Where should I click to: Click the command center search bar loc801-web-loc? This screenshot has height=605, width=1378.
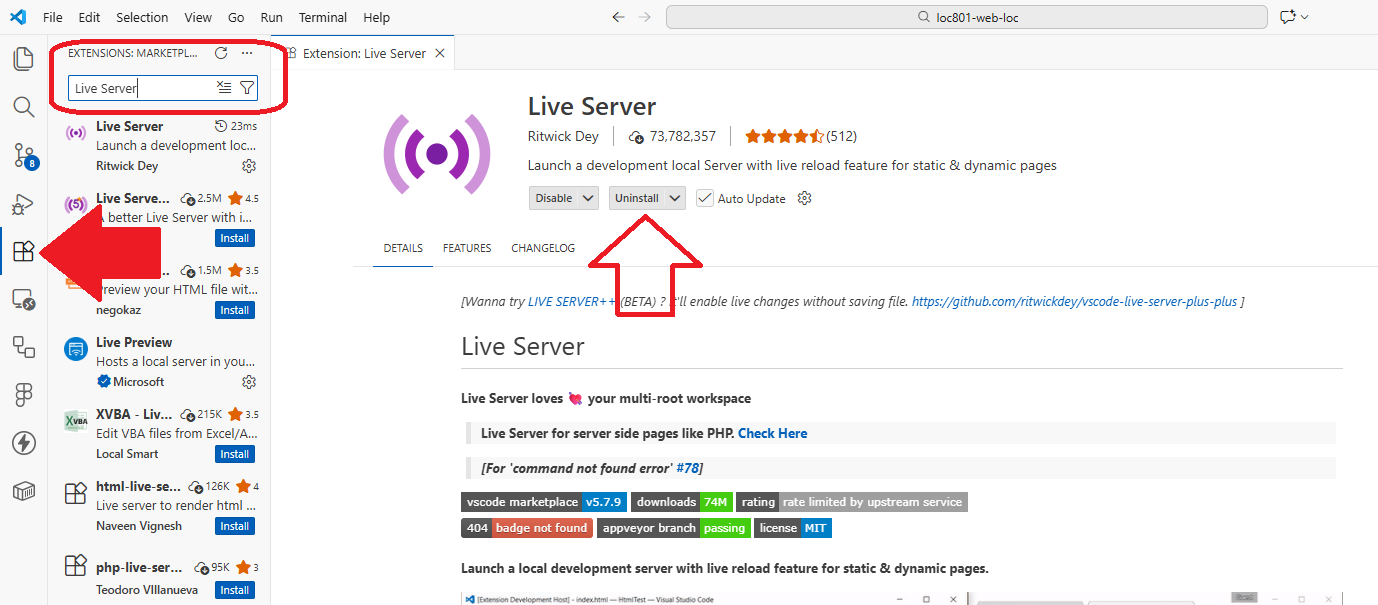tap(967, 17)
